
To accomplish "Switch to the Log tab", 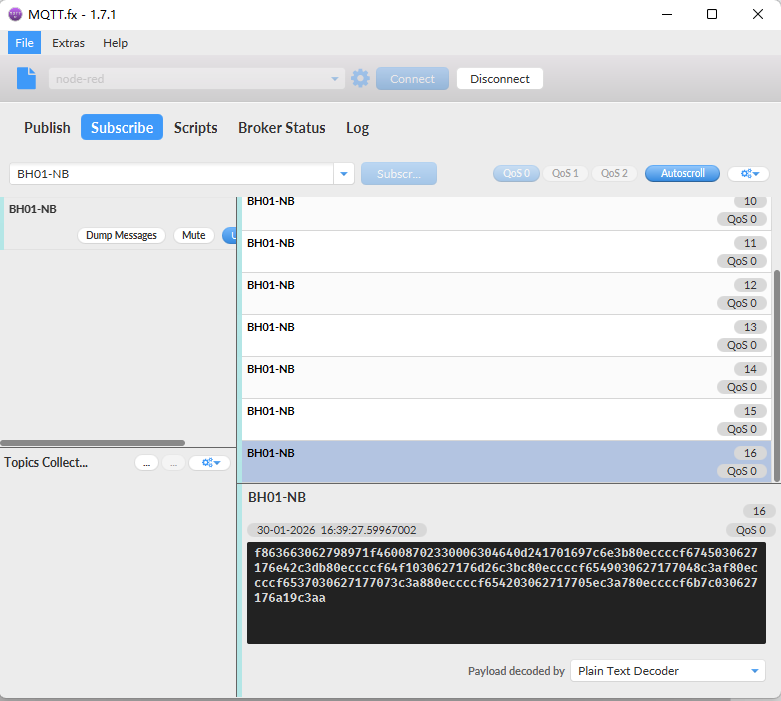I will 358,128.
